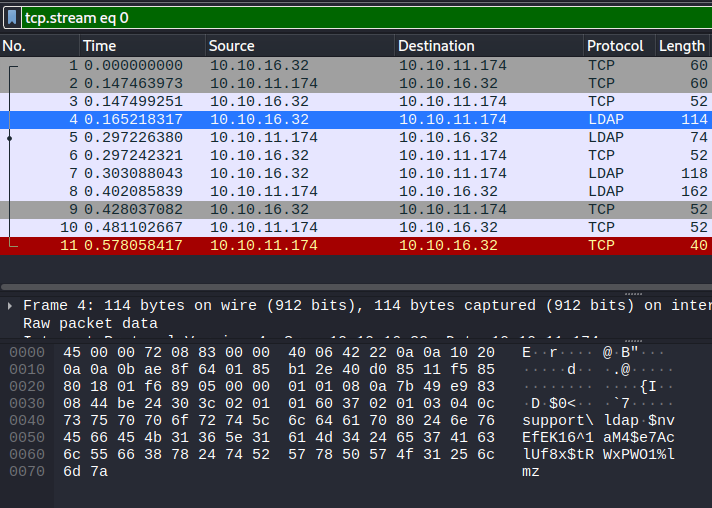Click hex offset 0020 in bytes pane

point(27,387)
